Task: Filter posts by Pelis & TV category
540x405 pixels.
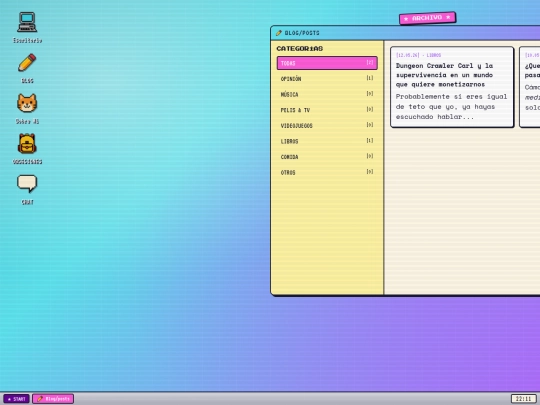Action: pyautogui.click(x=327, y=110)
